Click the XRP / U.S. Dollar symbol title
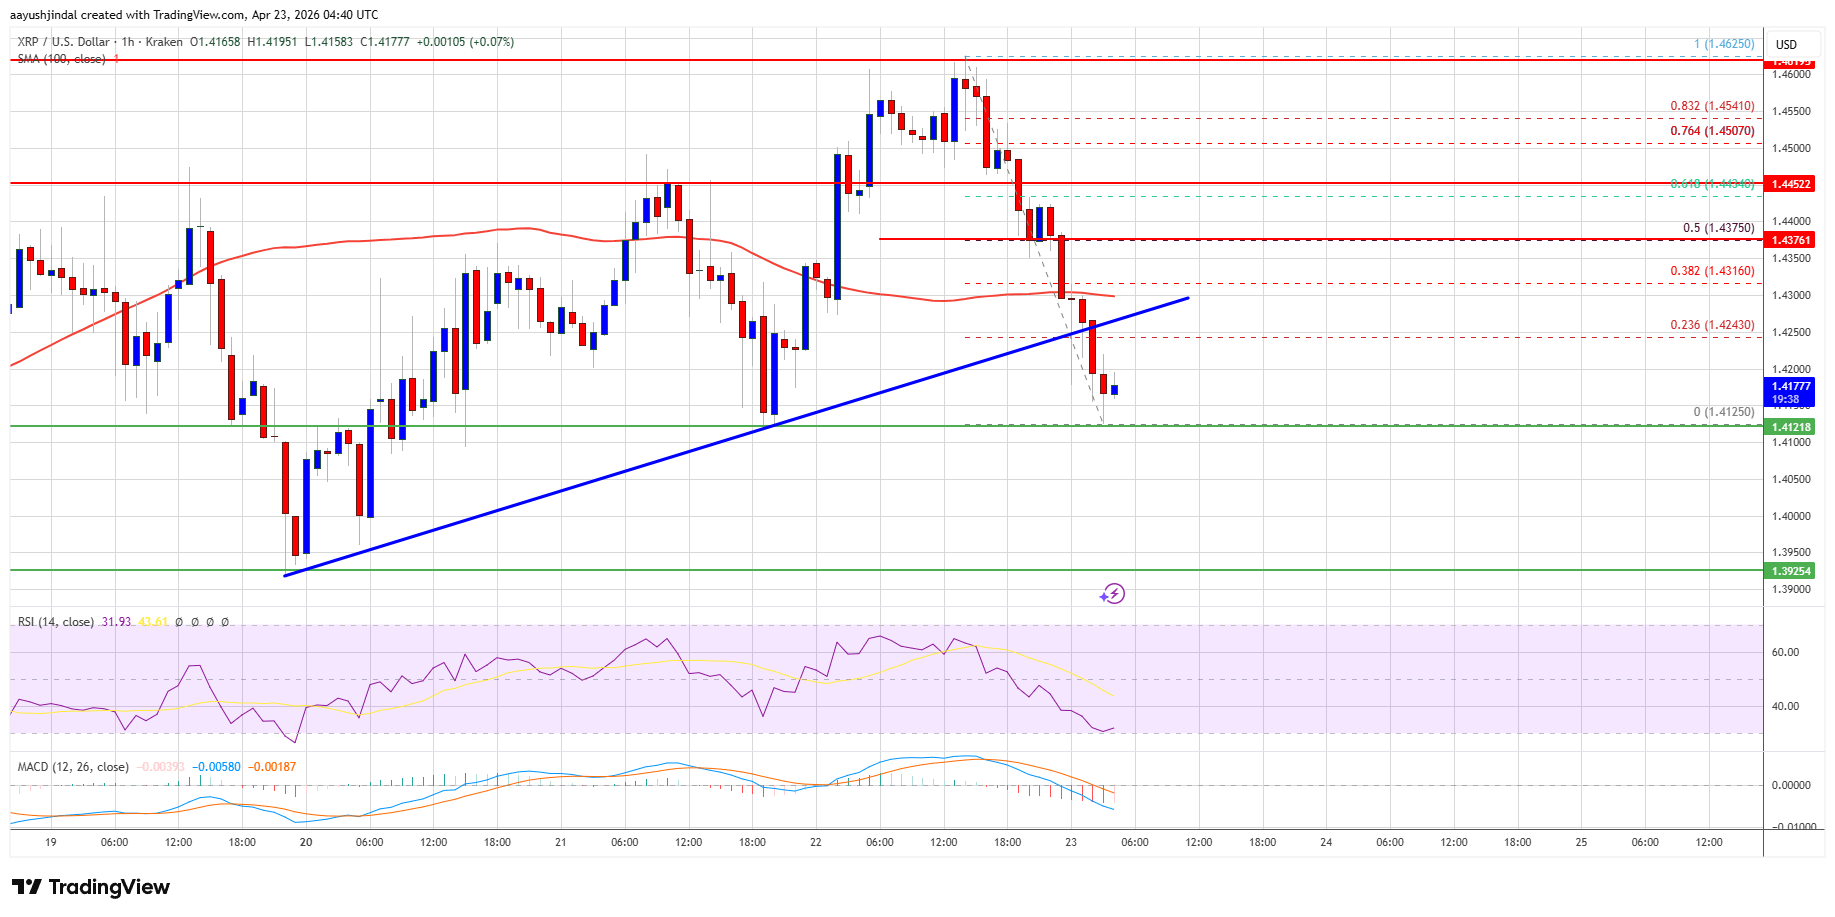Screen dimensions: 1835x917 click(x=63, y=42)
